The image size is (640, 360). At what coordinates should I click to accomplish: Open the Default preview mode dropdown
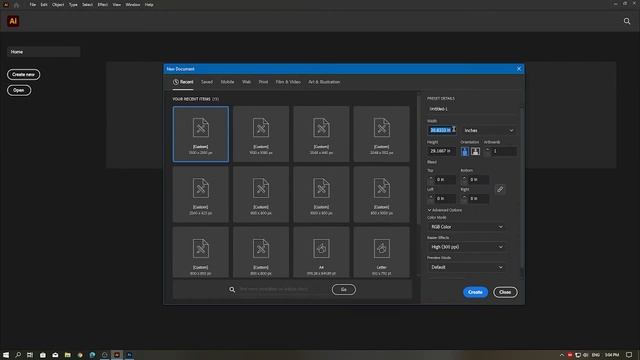point(466,267)
